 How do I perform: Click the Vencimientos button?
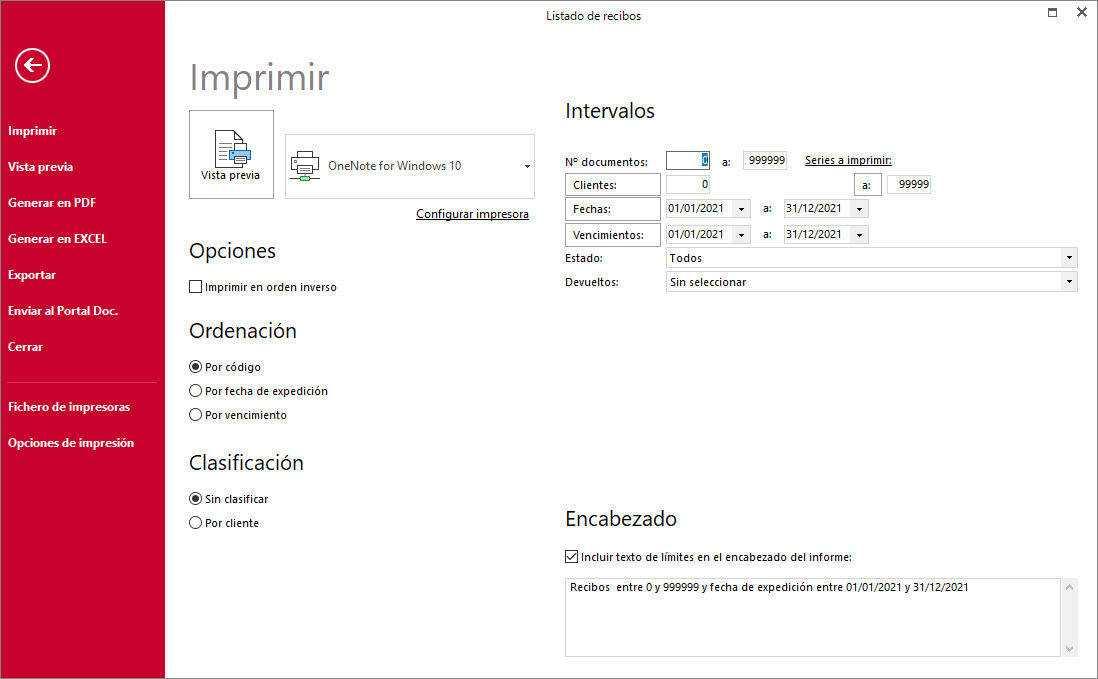tap(613, 234)
